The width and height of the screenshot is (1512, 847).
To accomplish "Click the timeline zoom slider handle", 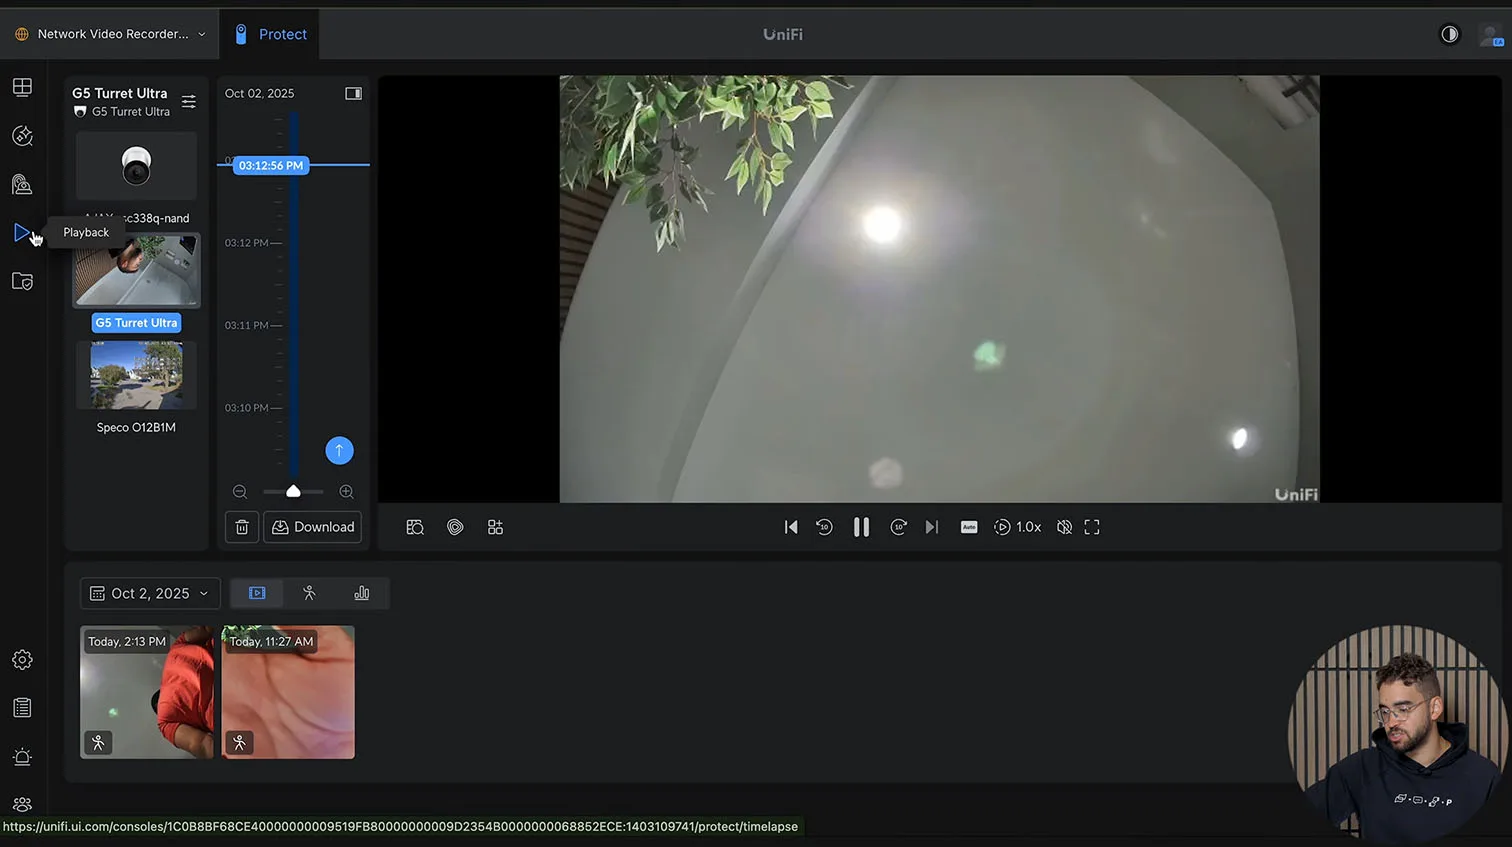I will [293, 491].
